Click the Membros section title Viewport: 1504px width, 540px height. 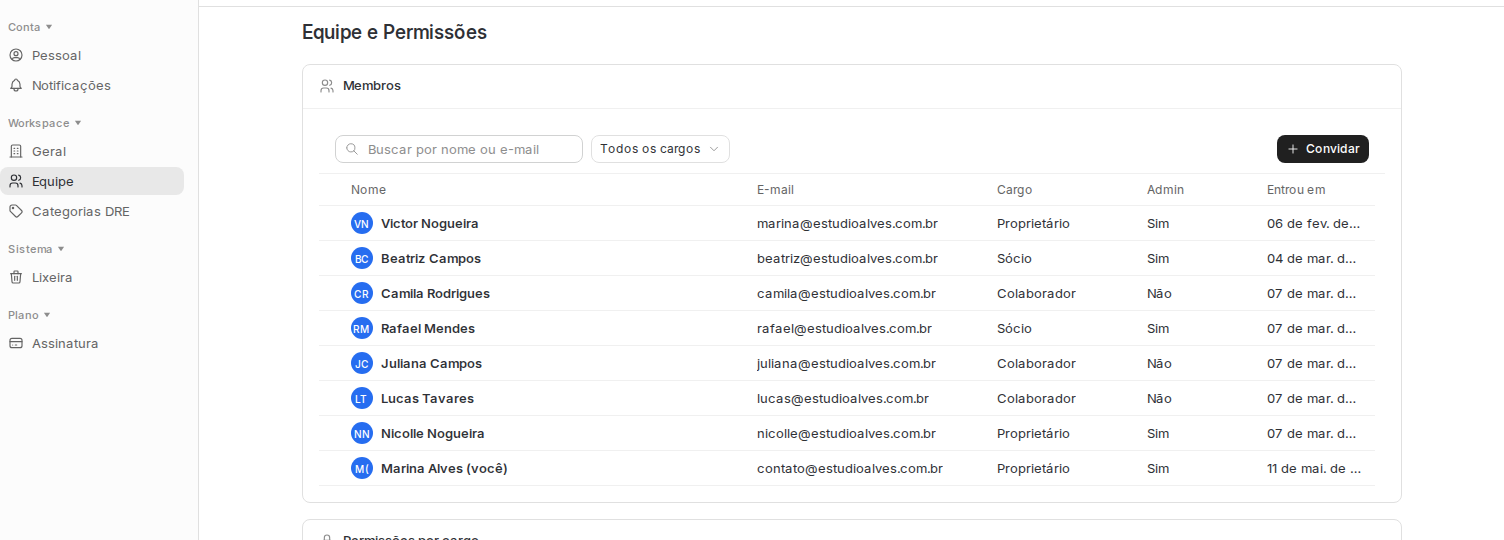click(x=372, y=86)
